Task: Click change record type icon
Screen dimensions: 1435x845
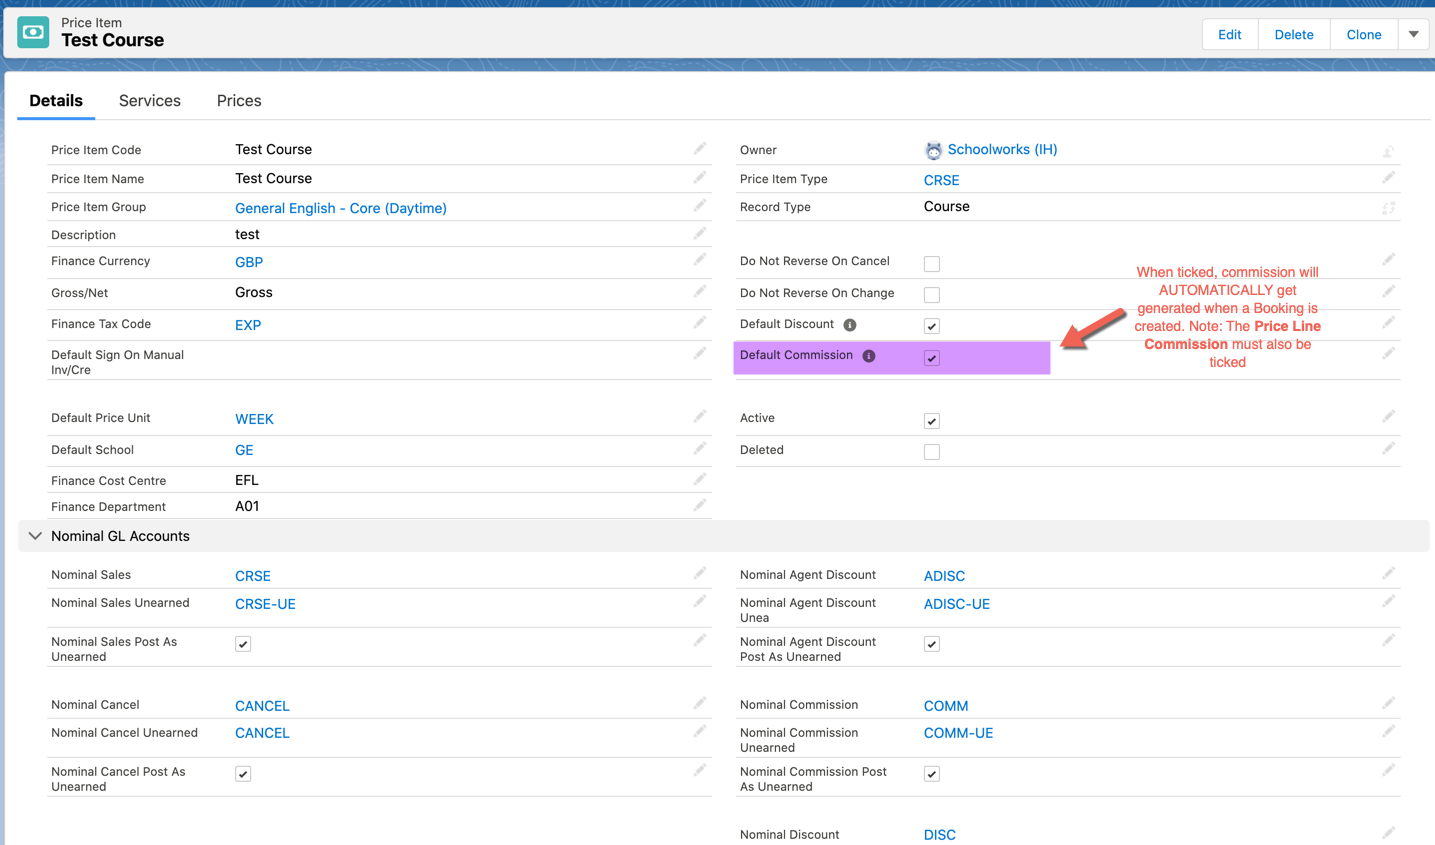Action: pos(1388,208)
